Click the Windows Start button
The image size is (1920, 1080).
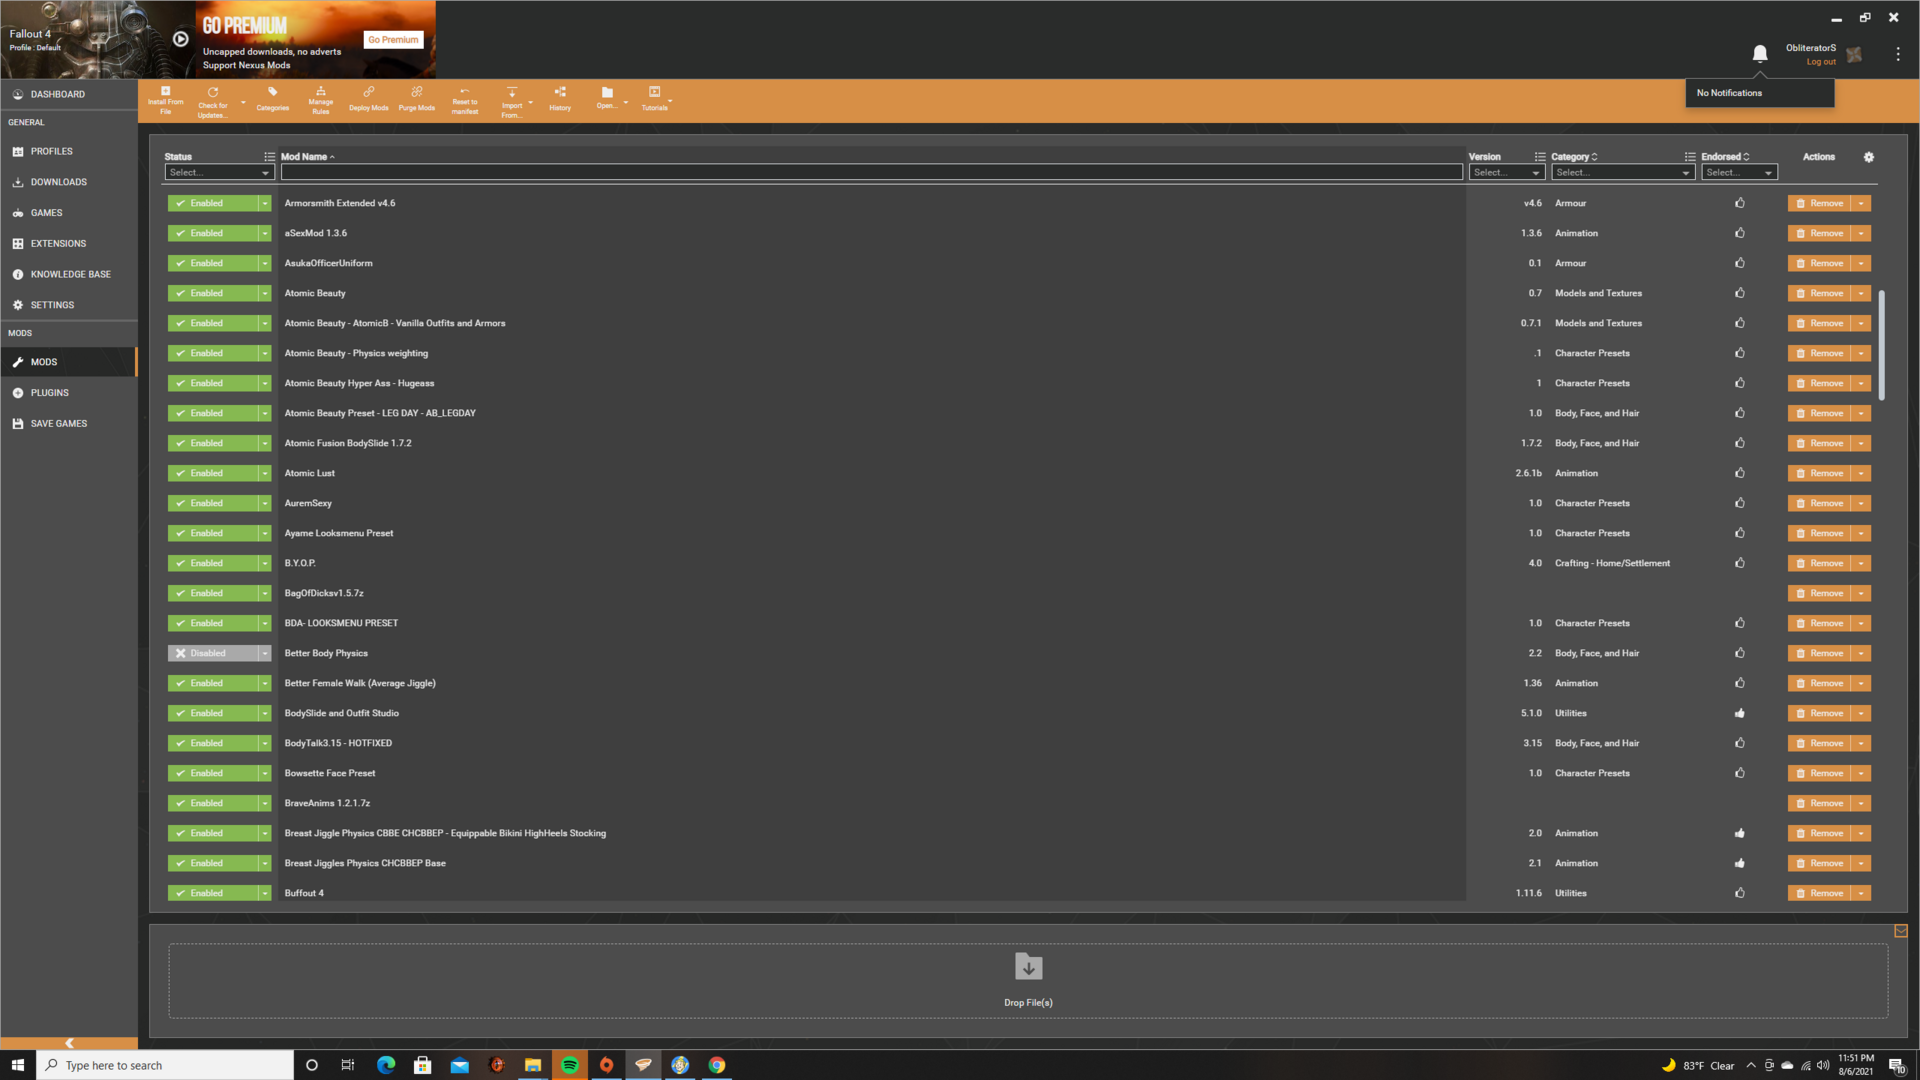(18, 1065)
